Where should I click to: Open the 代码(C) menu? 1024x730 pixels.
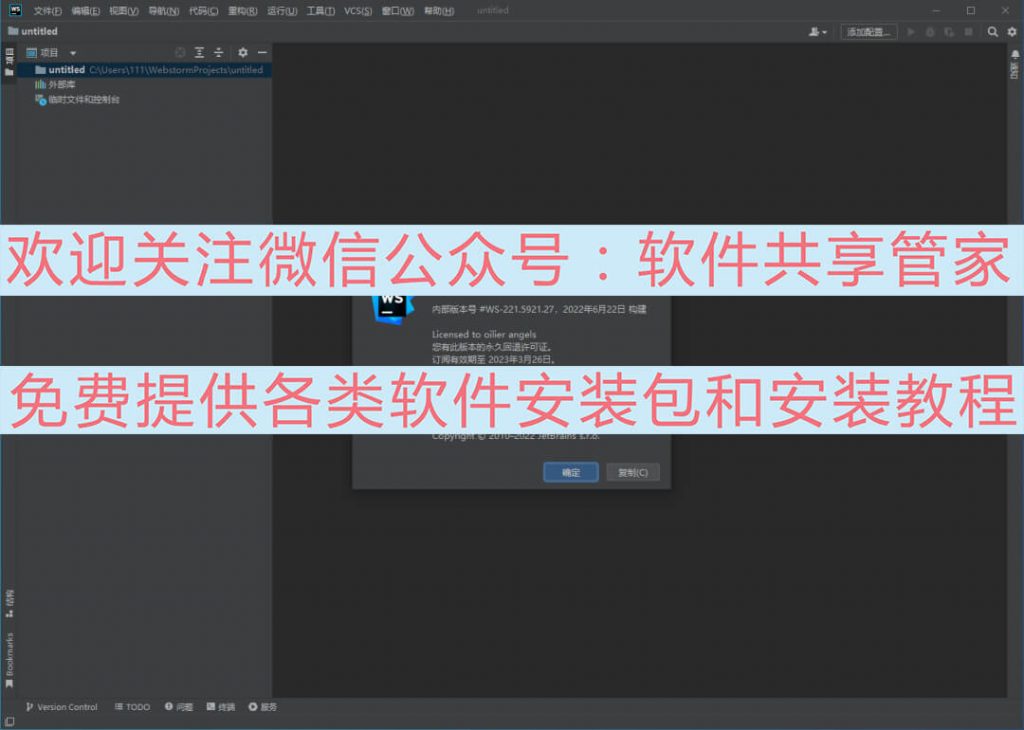click(203, 11)
